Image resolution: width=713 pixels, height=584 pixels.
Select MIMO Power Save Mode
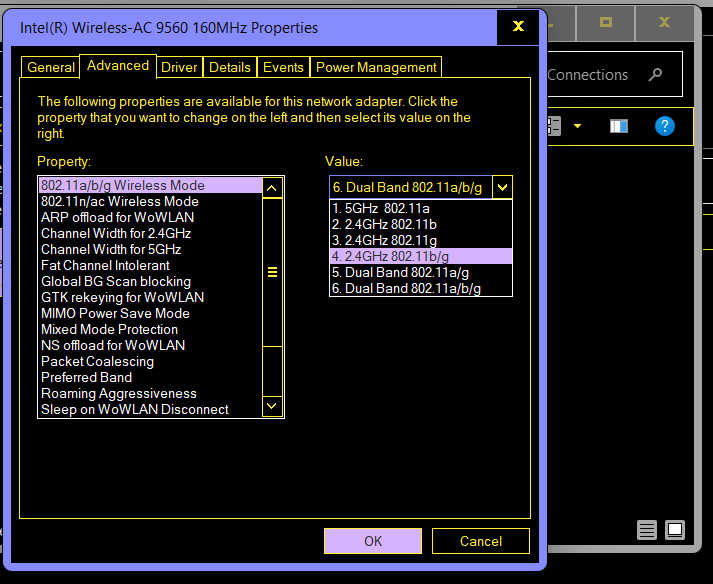[150, 313]
